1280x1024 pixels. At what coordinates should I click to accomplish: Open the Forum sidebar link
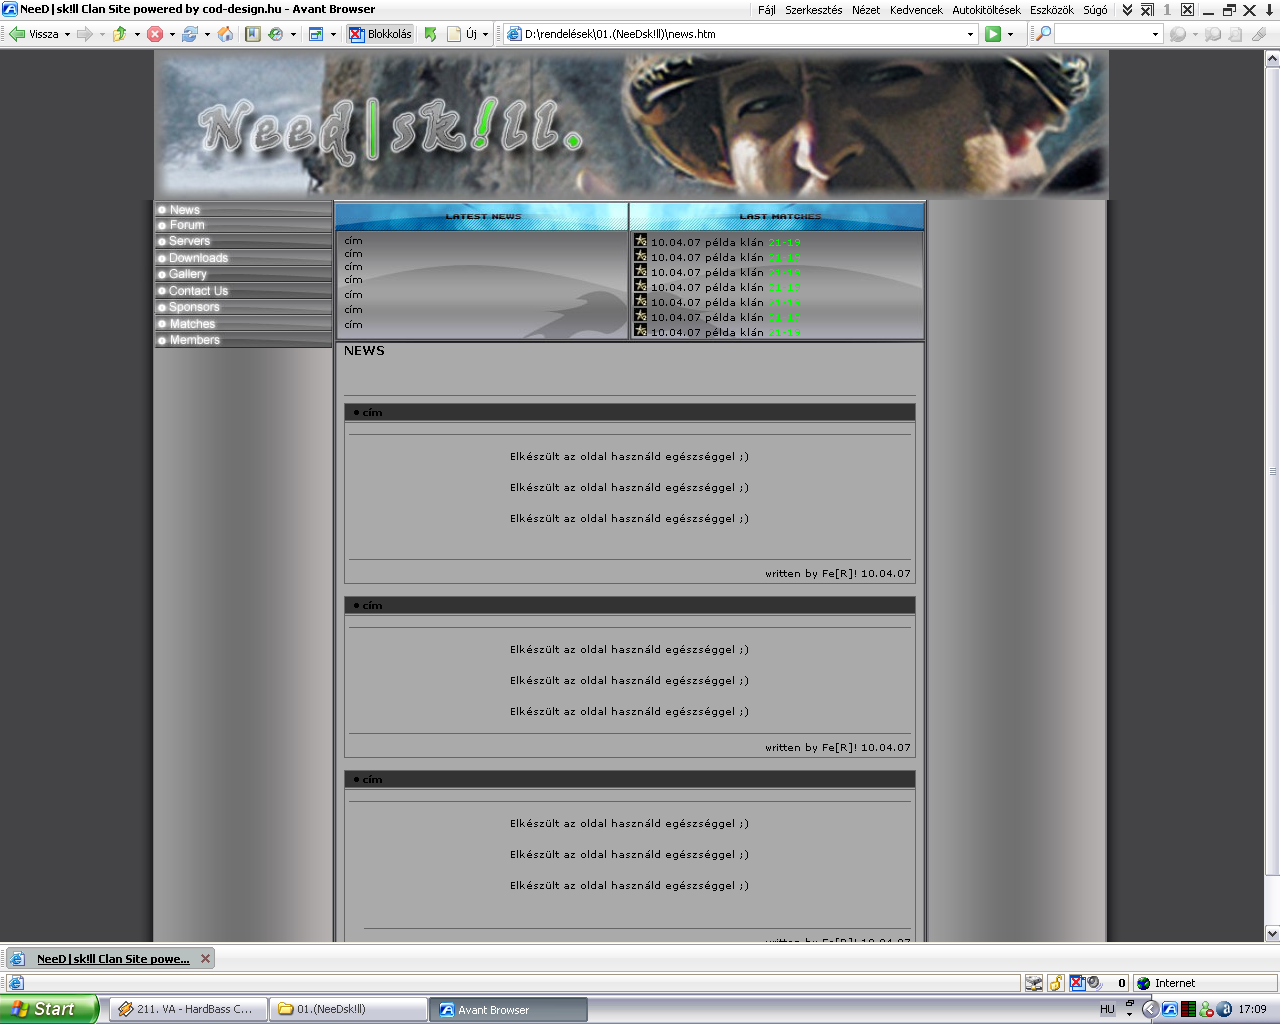(243, 225)
